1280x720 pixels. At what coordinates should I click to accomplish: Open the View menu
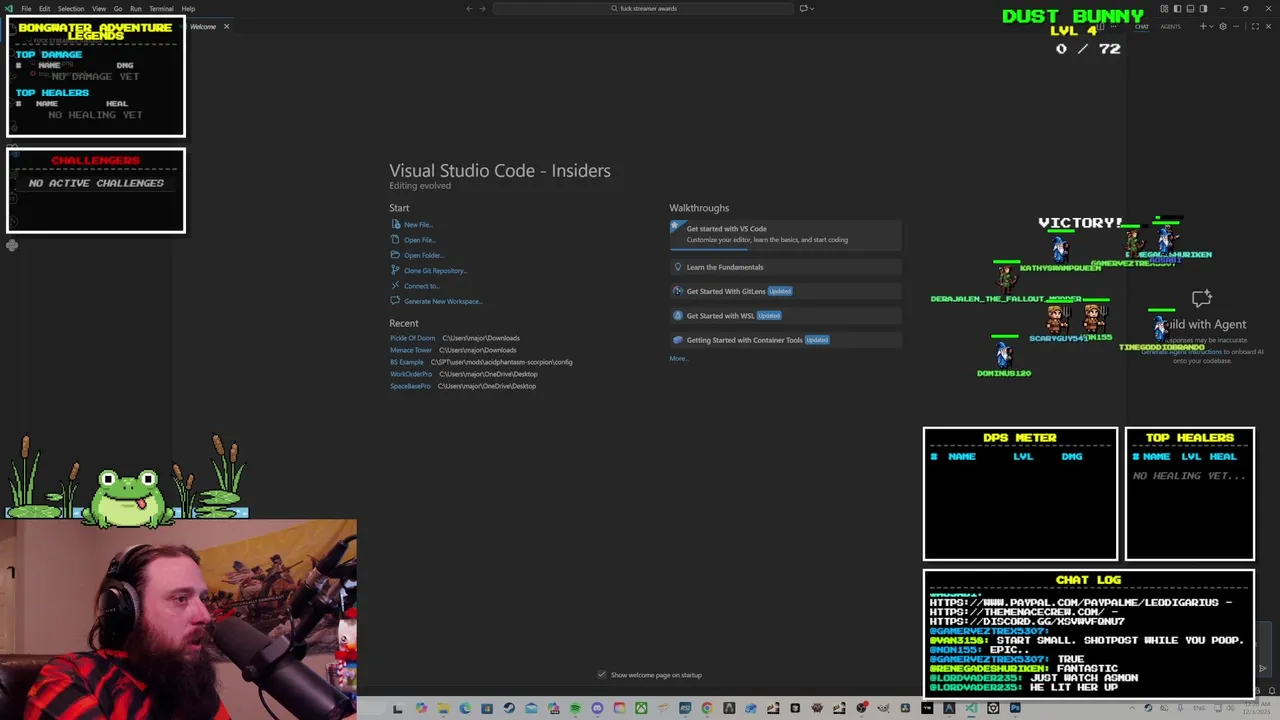[x=99, y=8]
